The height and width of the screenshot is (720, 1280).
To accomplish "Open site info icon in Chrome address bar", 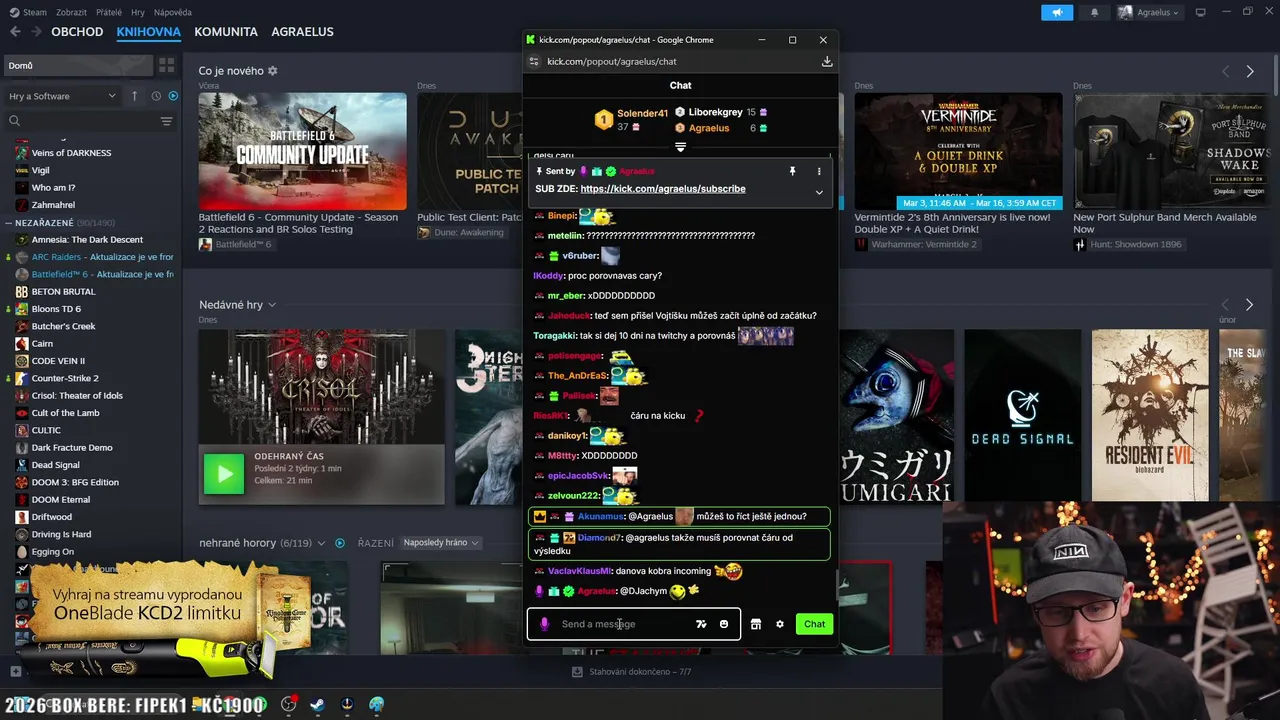I will click(x=534, y=61).
